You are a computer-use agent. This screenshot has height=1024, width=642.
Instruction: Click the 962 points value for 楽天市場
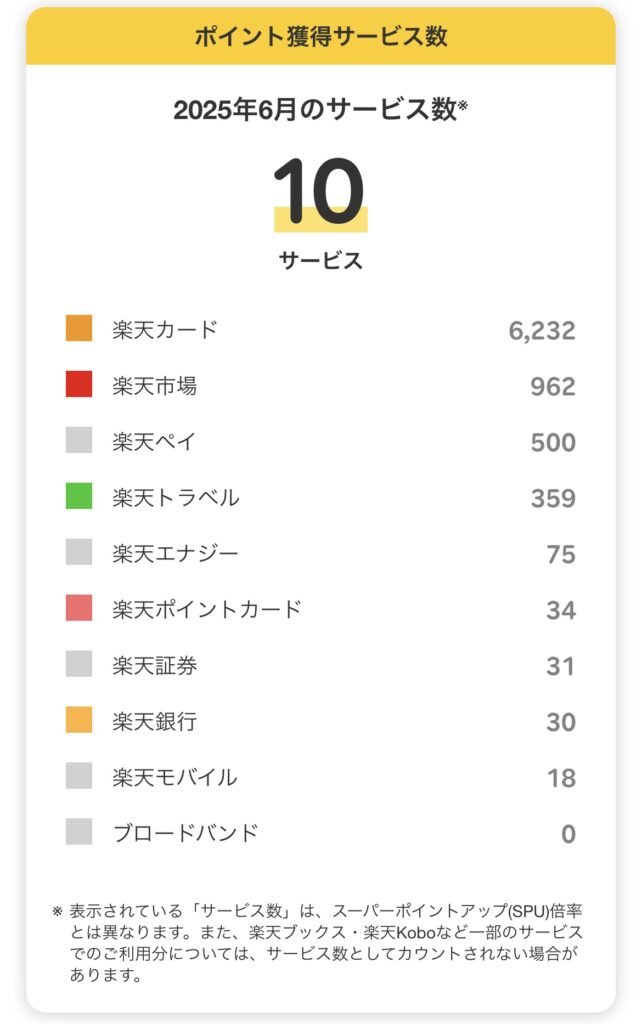coord(553,387)
